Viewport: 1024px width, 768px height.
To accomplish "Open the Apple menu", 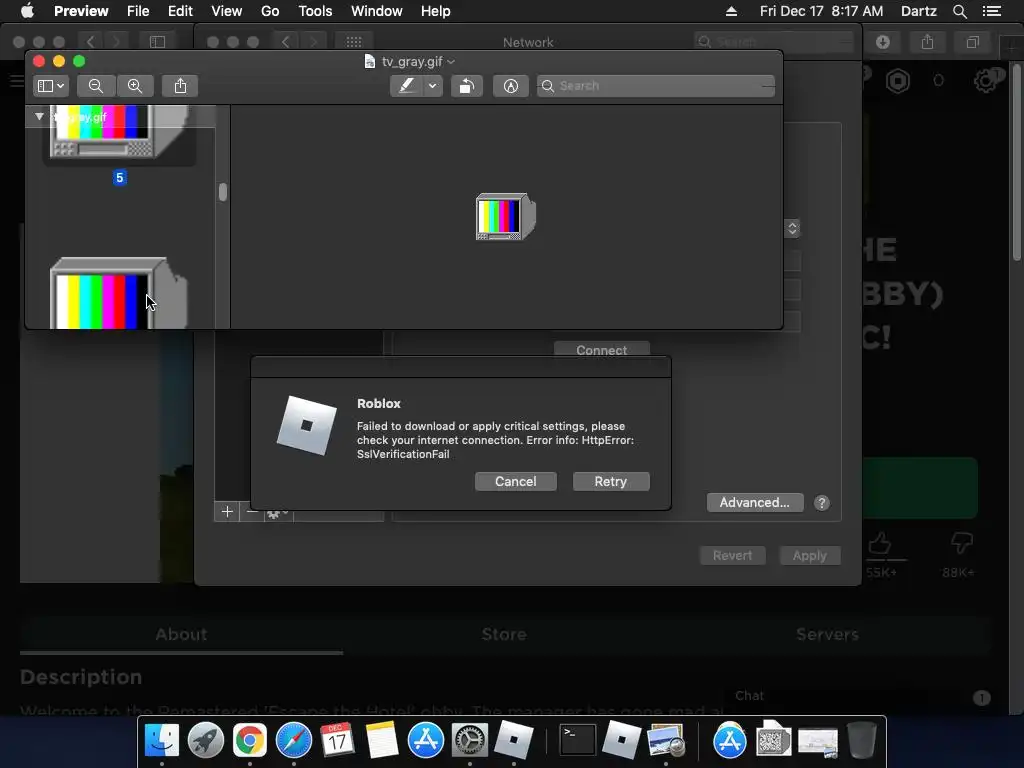I will point(27,11).
